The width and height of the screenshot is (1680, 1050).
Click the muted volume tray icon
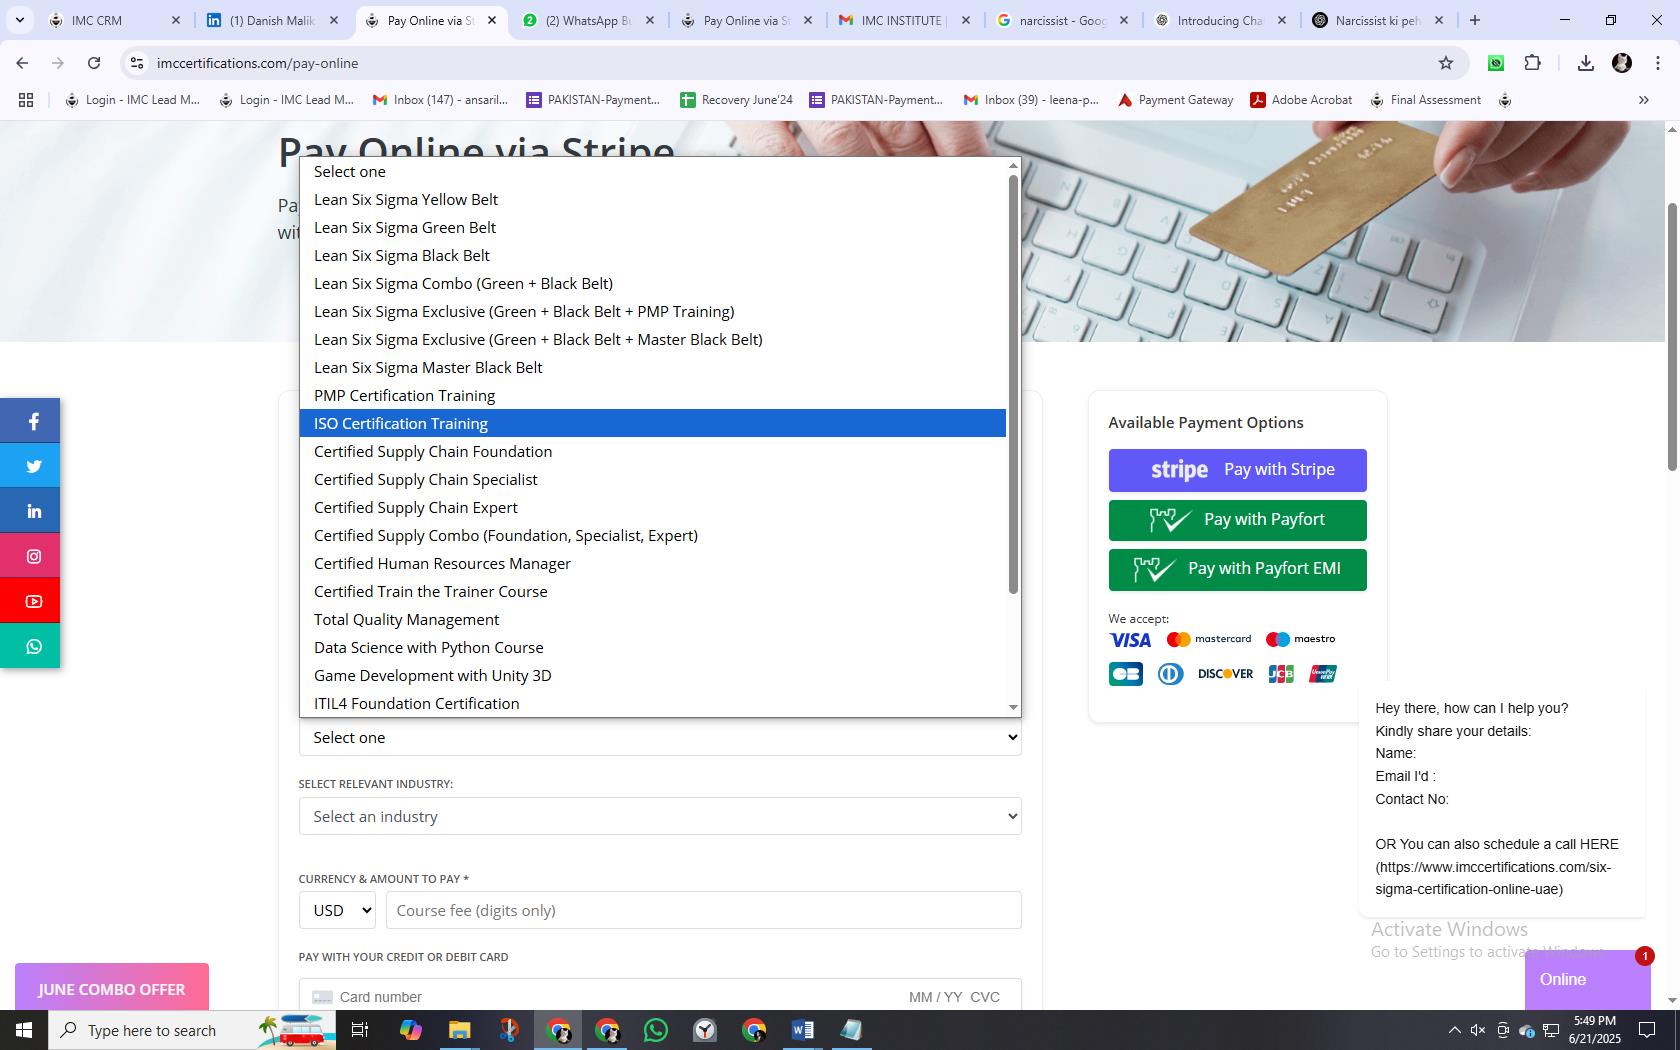1478,1030
